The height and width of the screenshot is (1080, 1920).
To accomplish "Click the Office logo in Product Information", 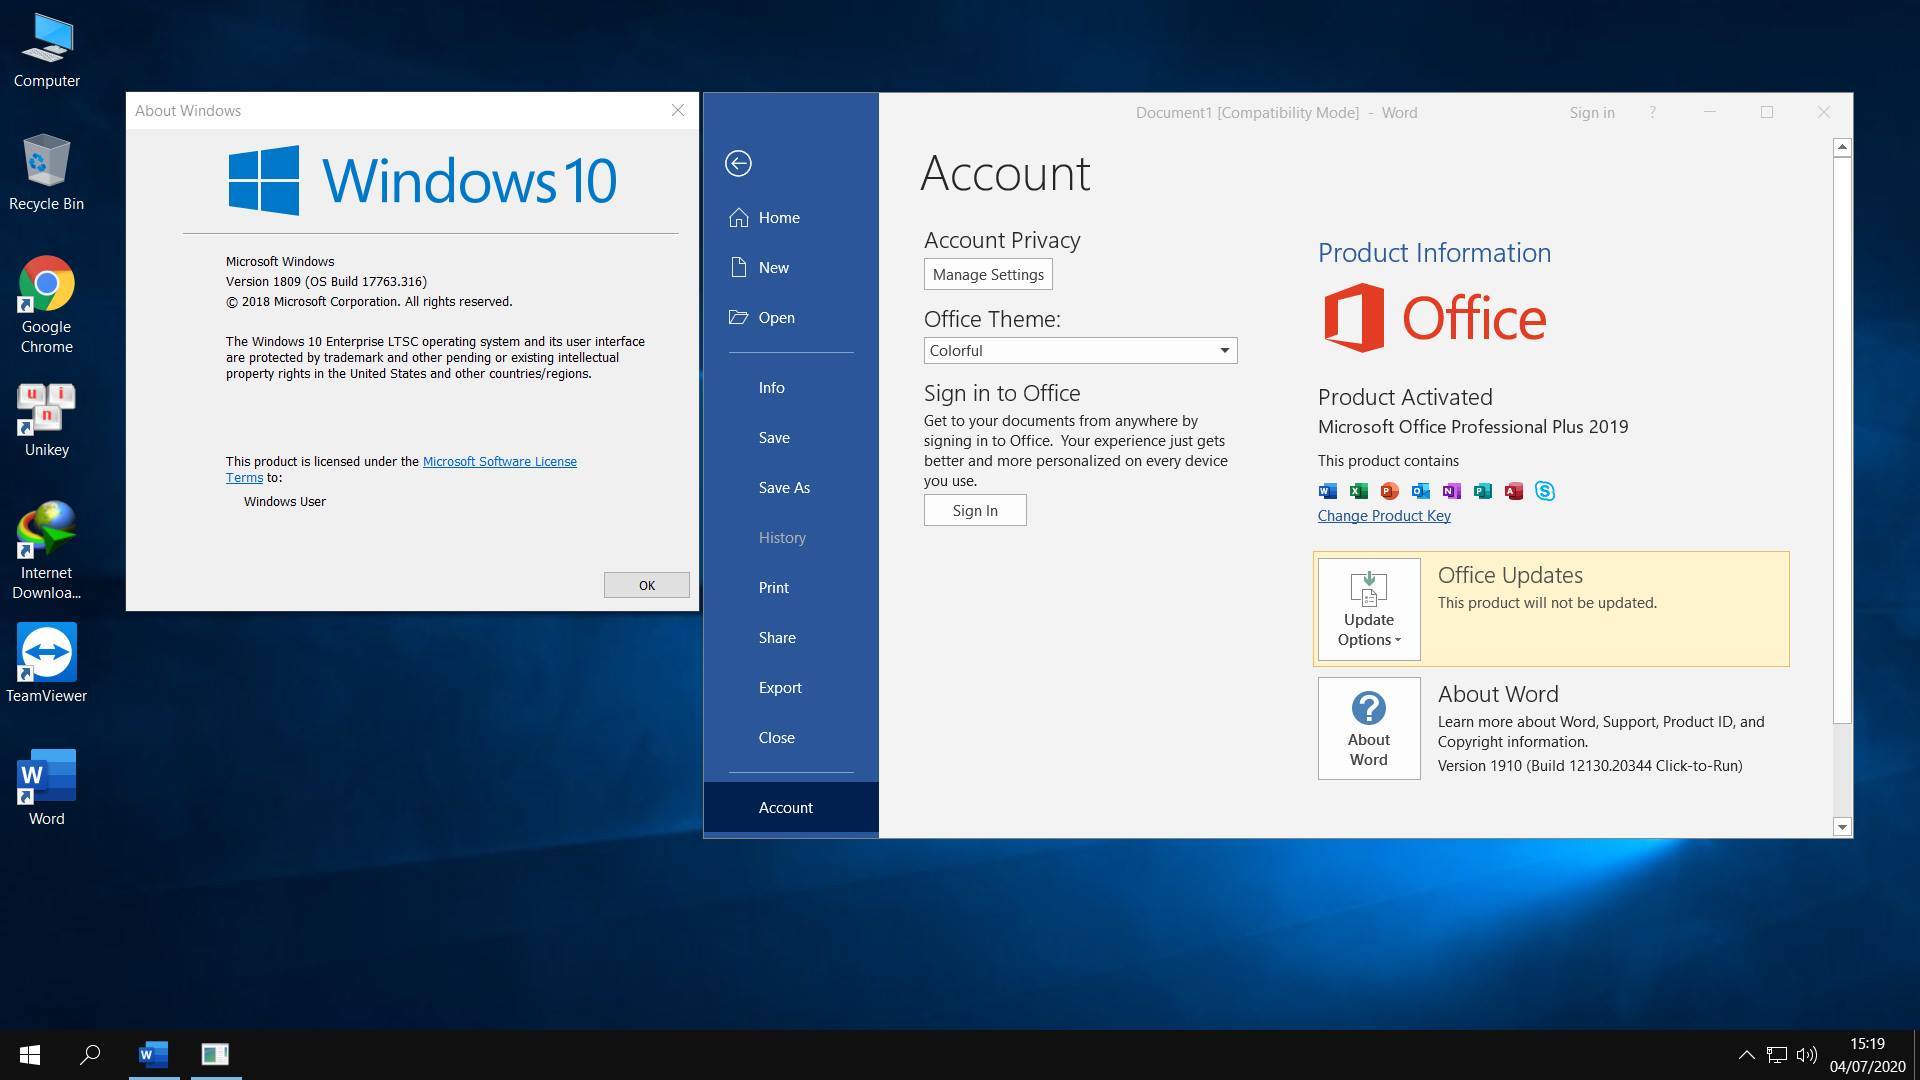I will click(1435, 318).
